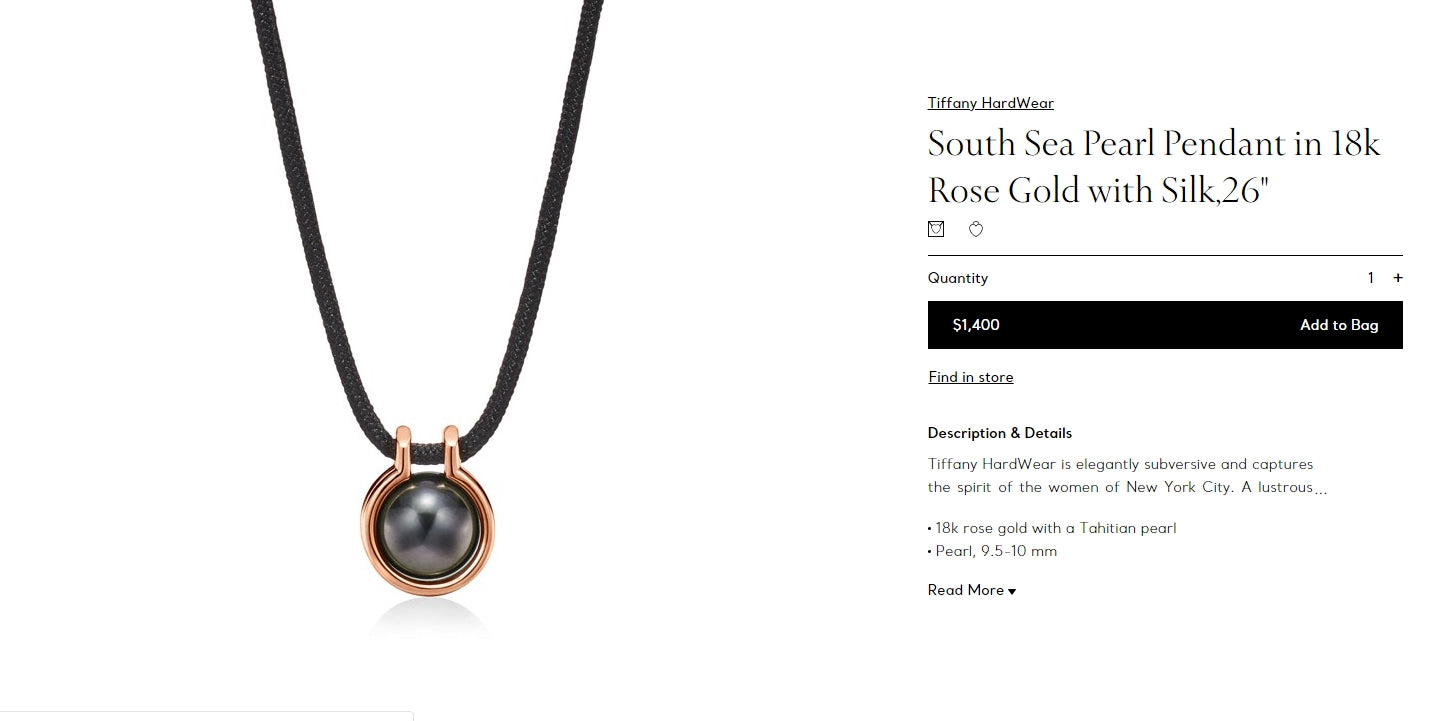Viewport: 1430px width, 721px height.
Task: Click the truncated description ellipsis
Action: [x=1321, y=489]
